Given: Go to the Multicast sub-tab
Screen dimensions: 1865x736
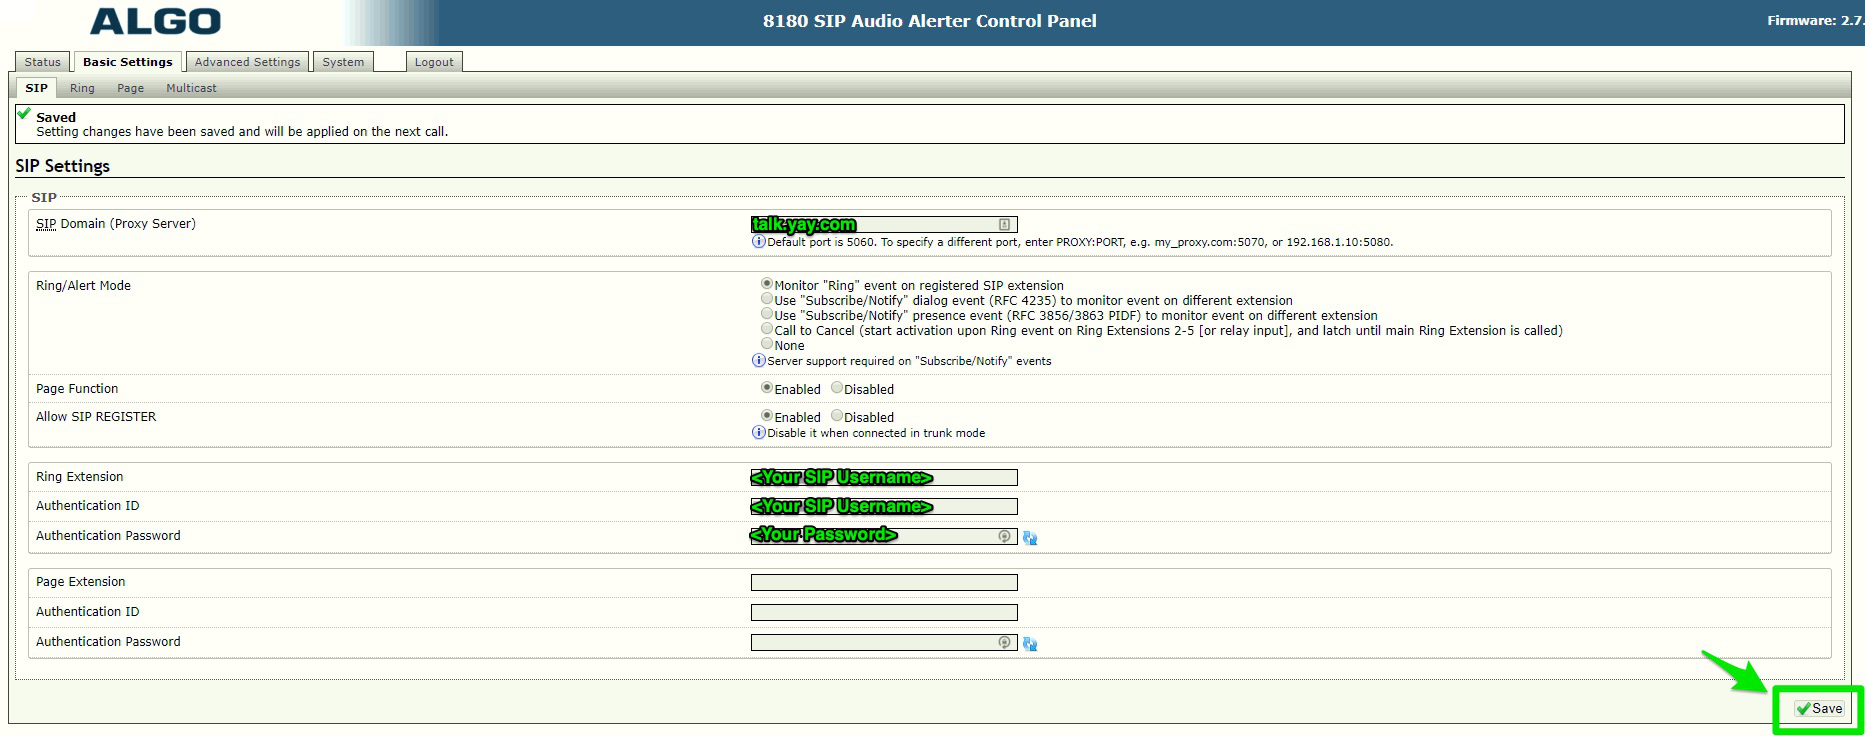Looking at the screenshot, I should pos(191,88).
